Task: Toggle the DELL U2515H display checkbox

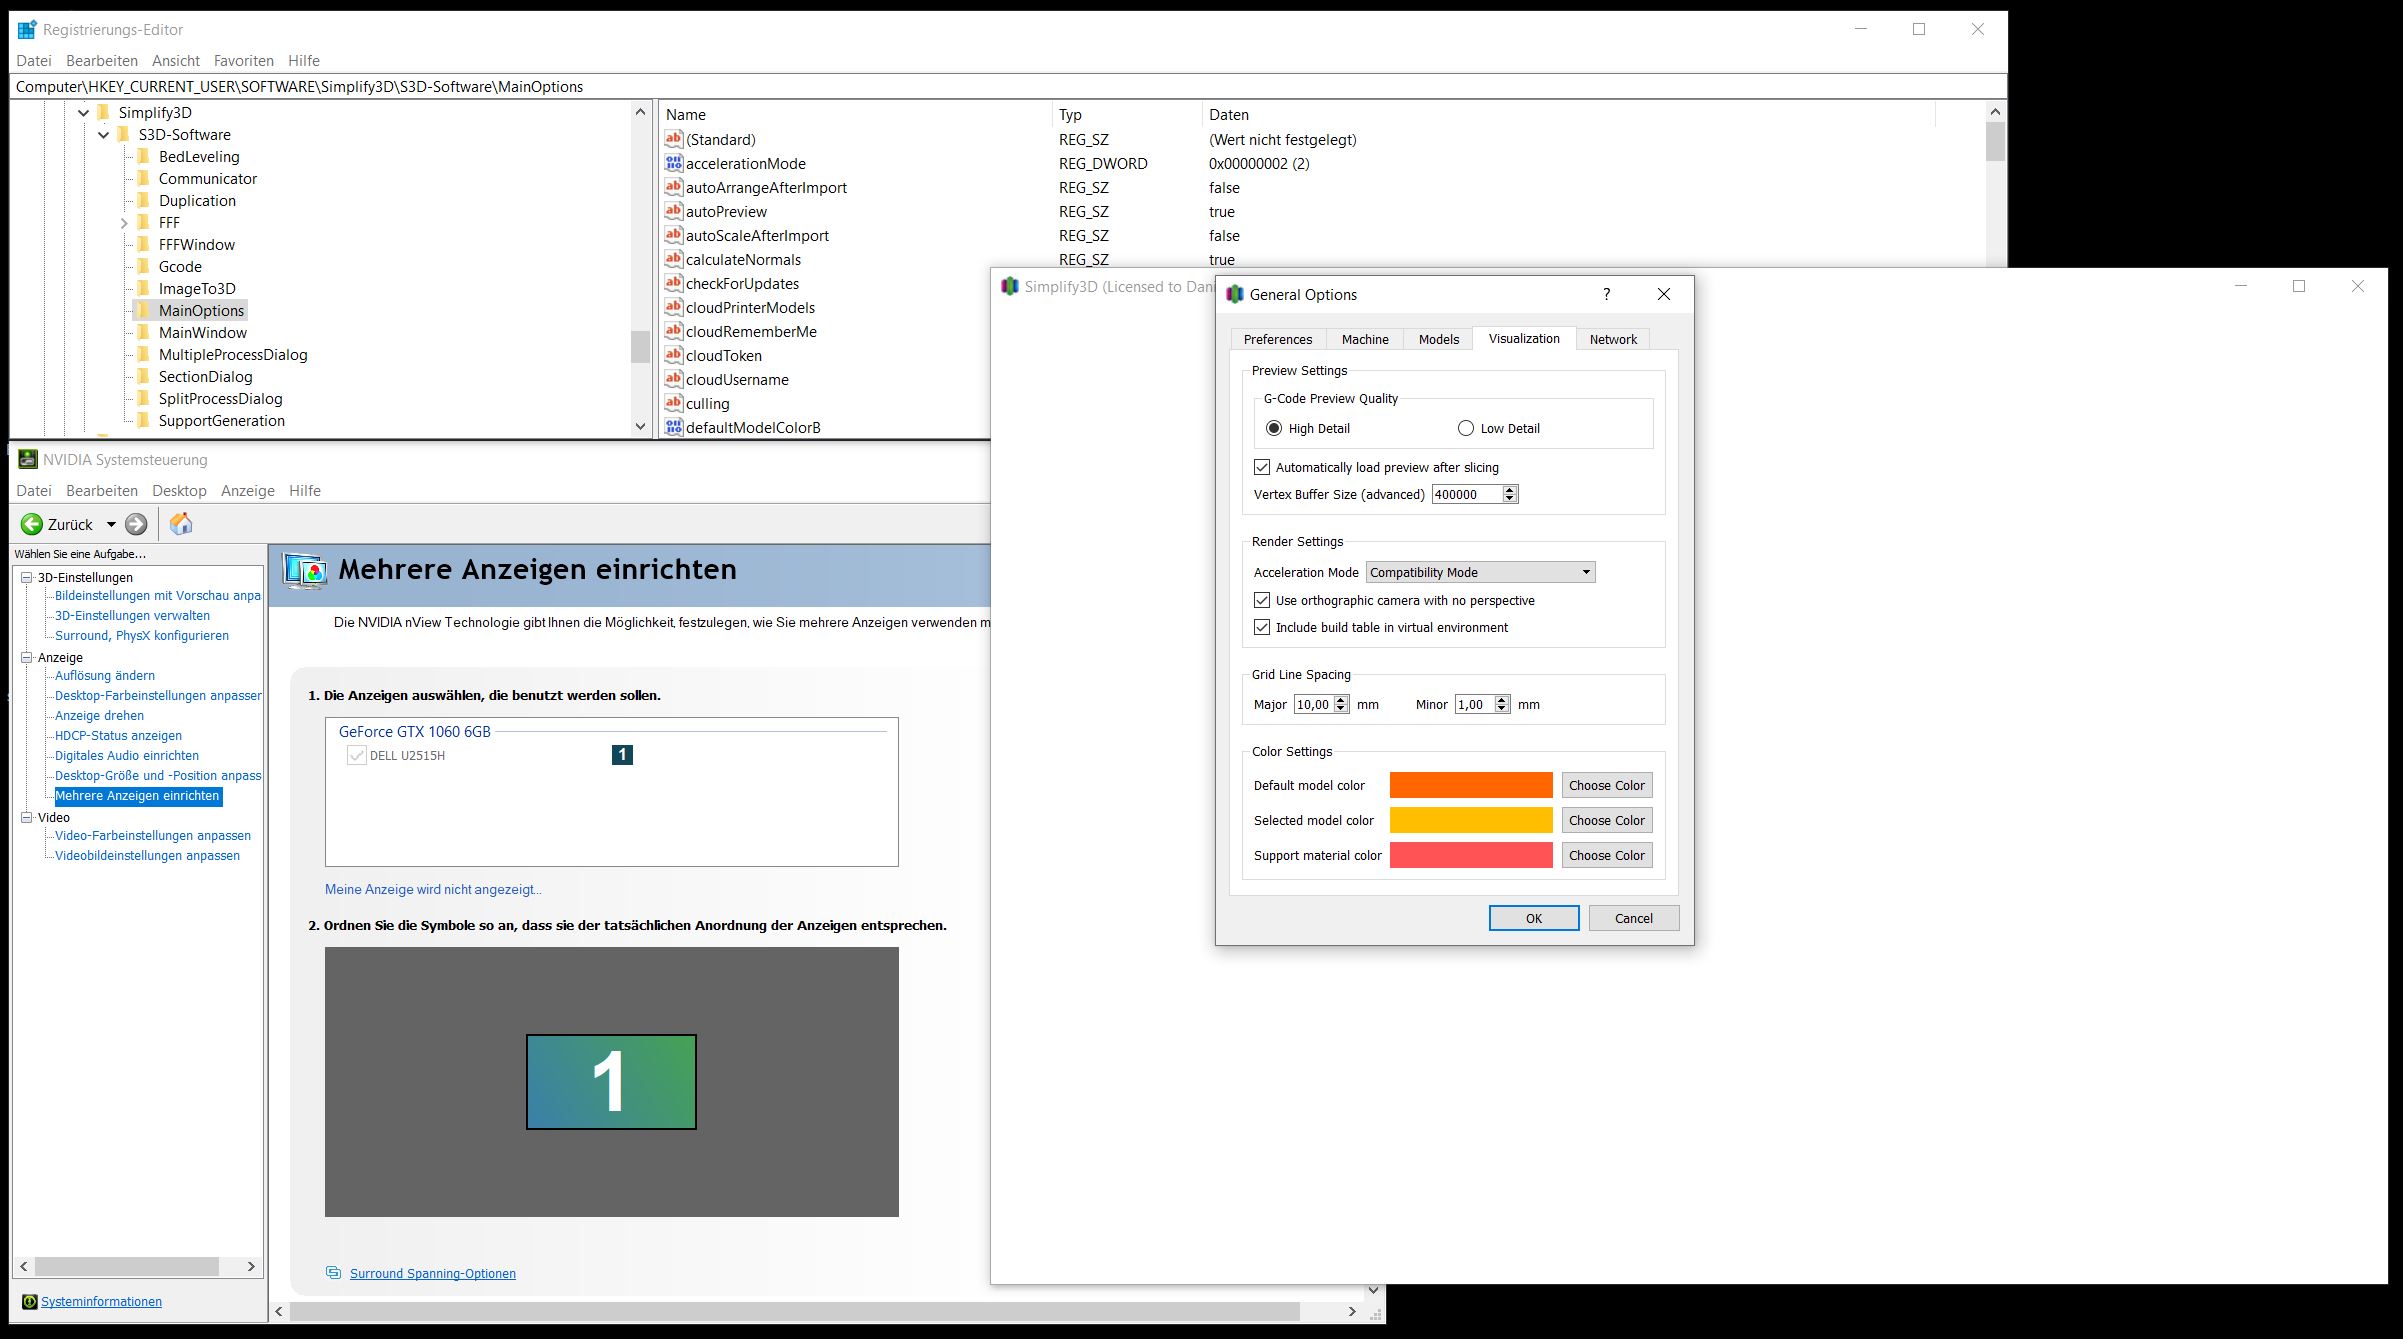Action: click(x=356, y=755)
